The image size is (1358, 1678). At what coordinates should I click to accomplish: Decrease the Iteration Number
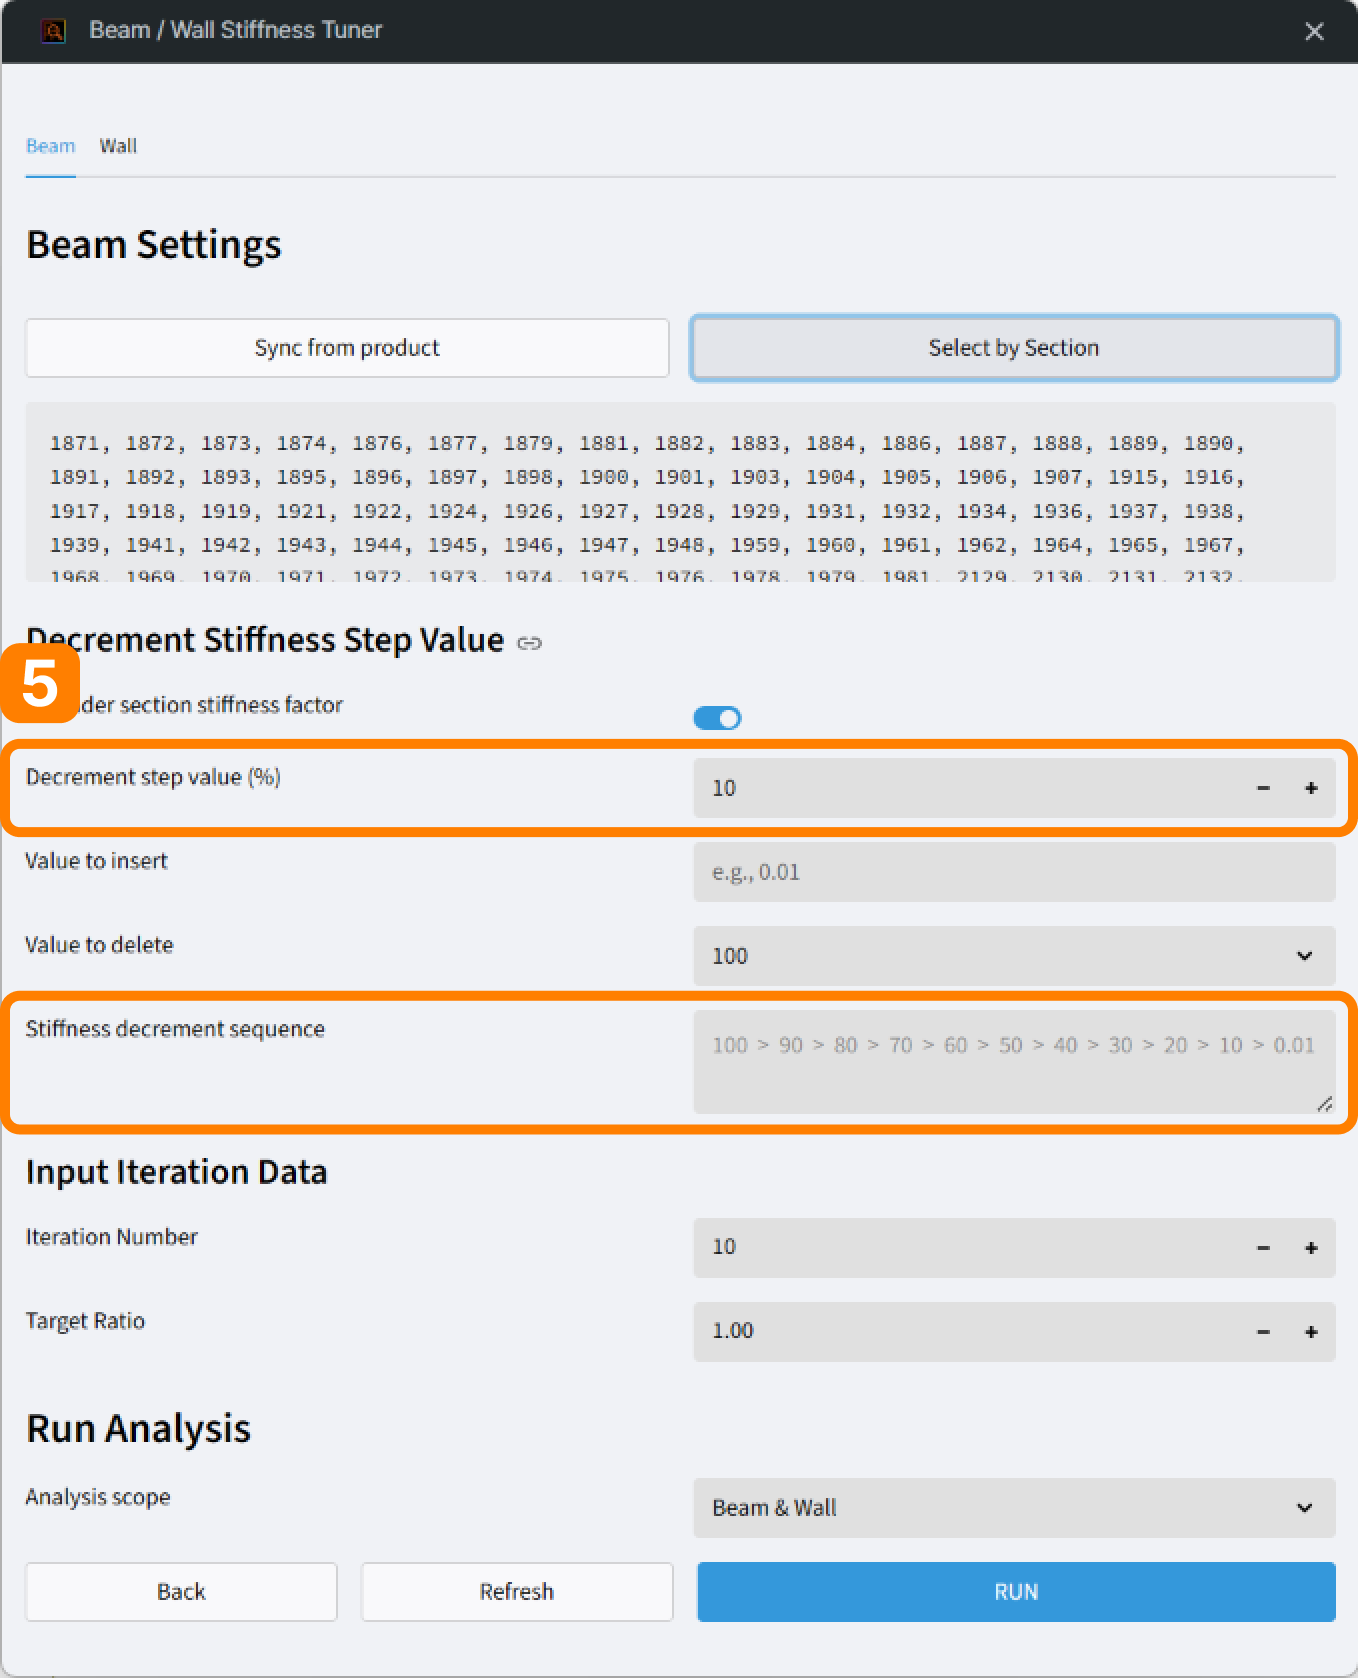1263,1248
